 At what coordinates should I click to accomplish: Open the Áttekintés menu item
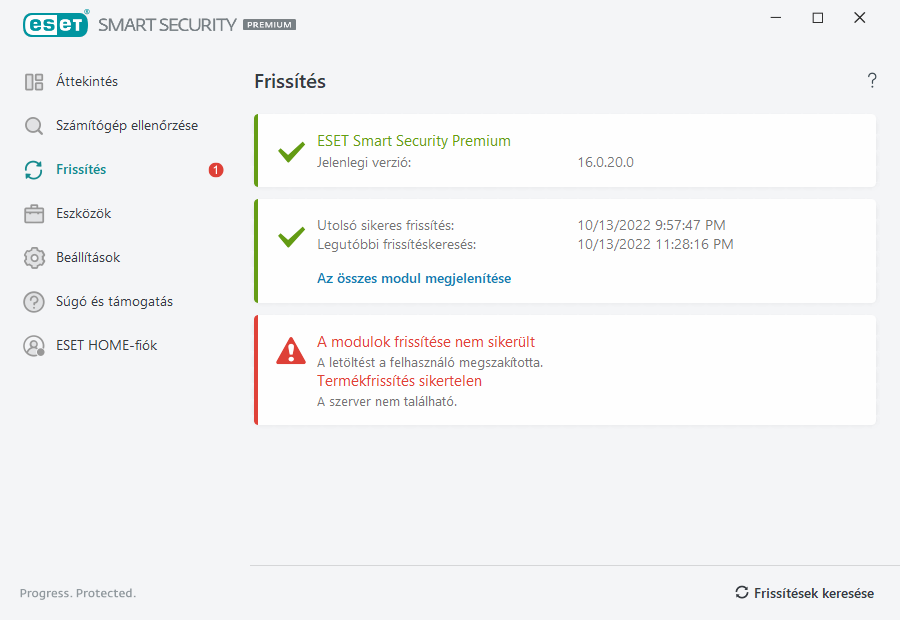[87, 82]
